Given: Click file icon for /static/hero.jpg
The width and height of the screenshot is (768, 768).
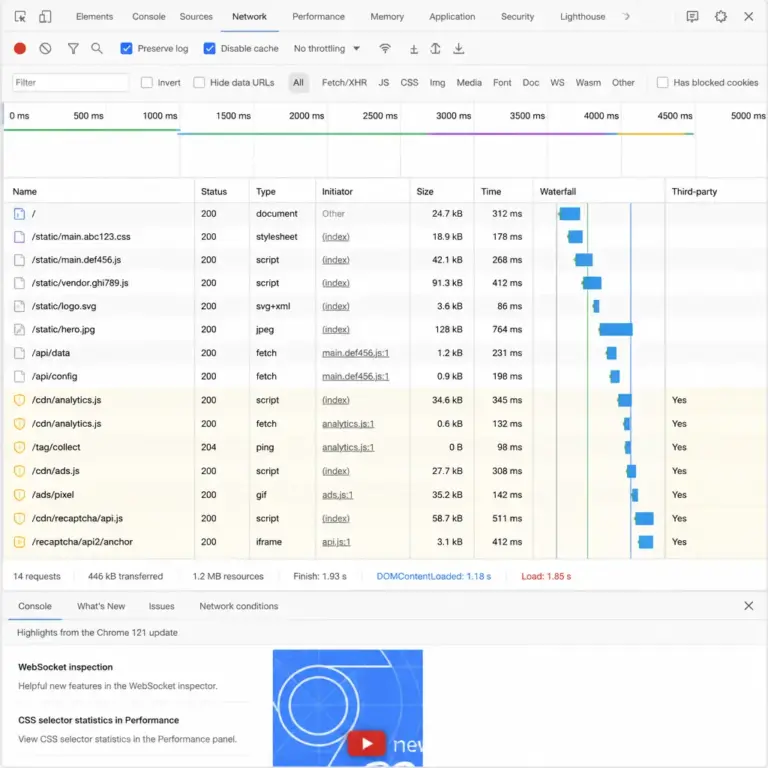Looking at the screenshot, I should coord(19,329).
